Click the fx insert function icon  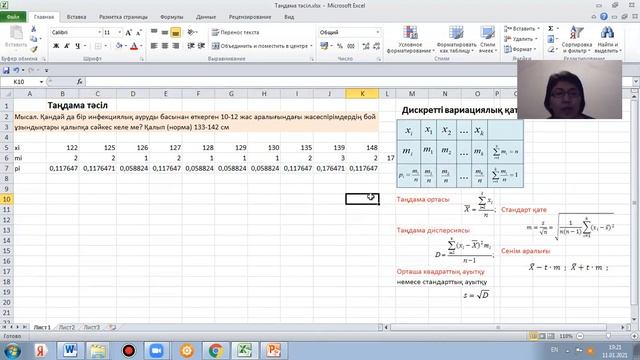pyautogui.click(x=80, y=82)
